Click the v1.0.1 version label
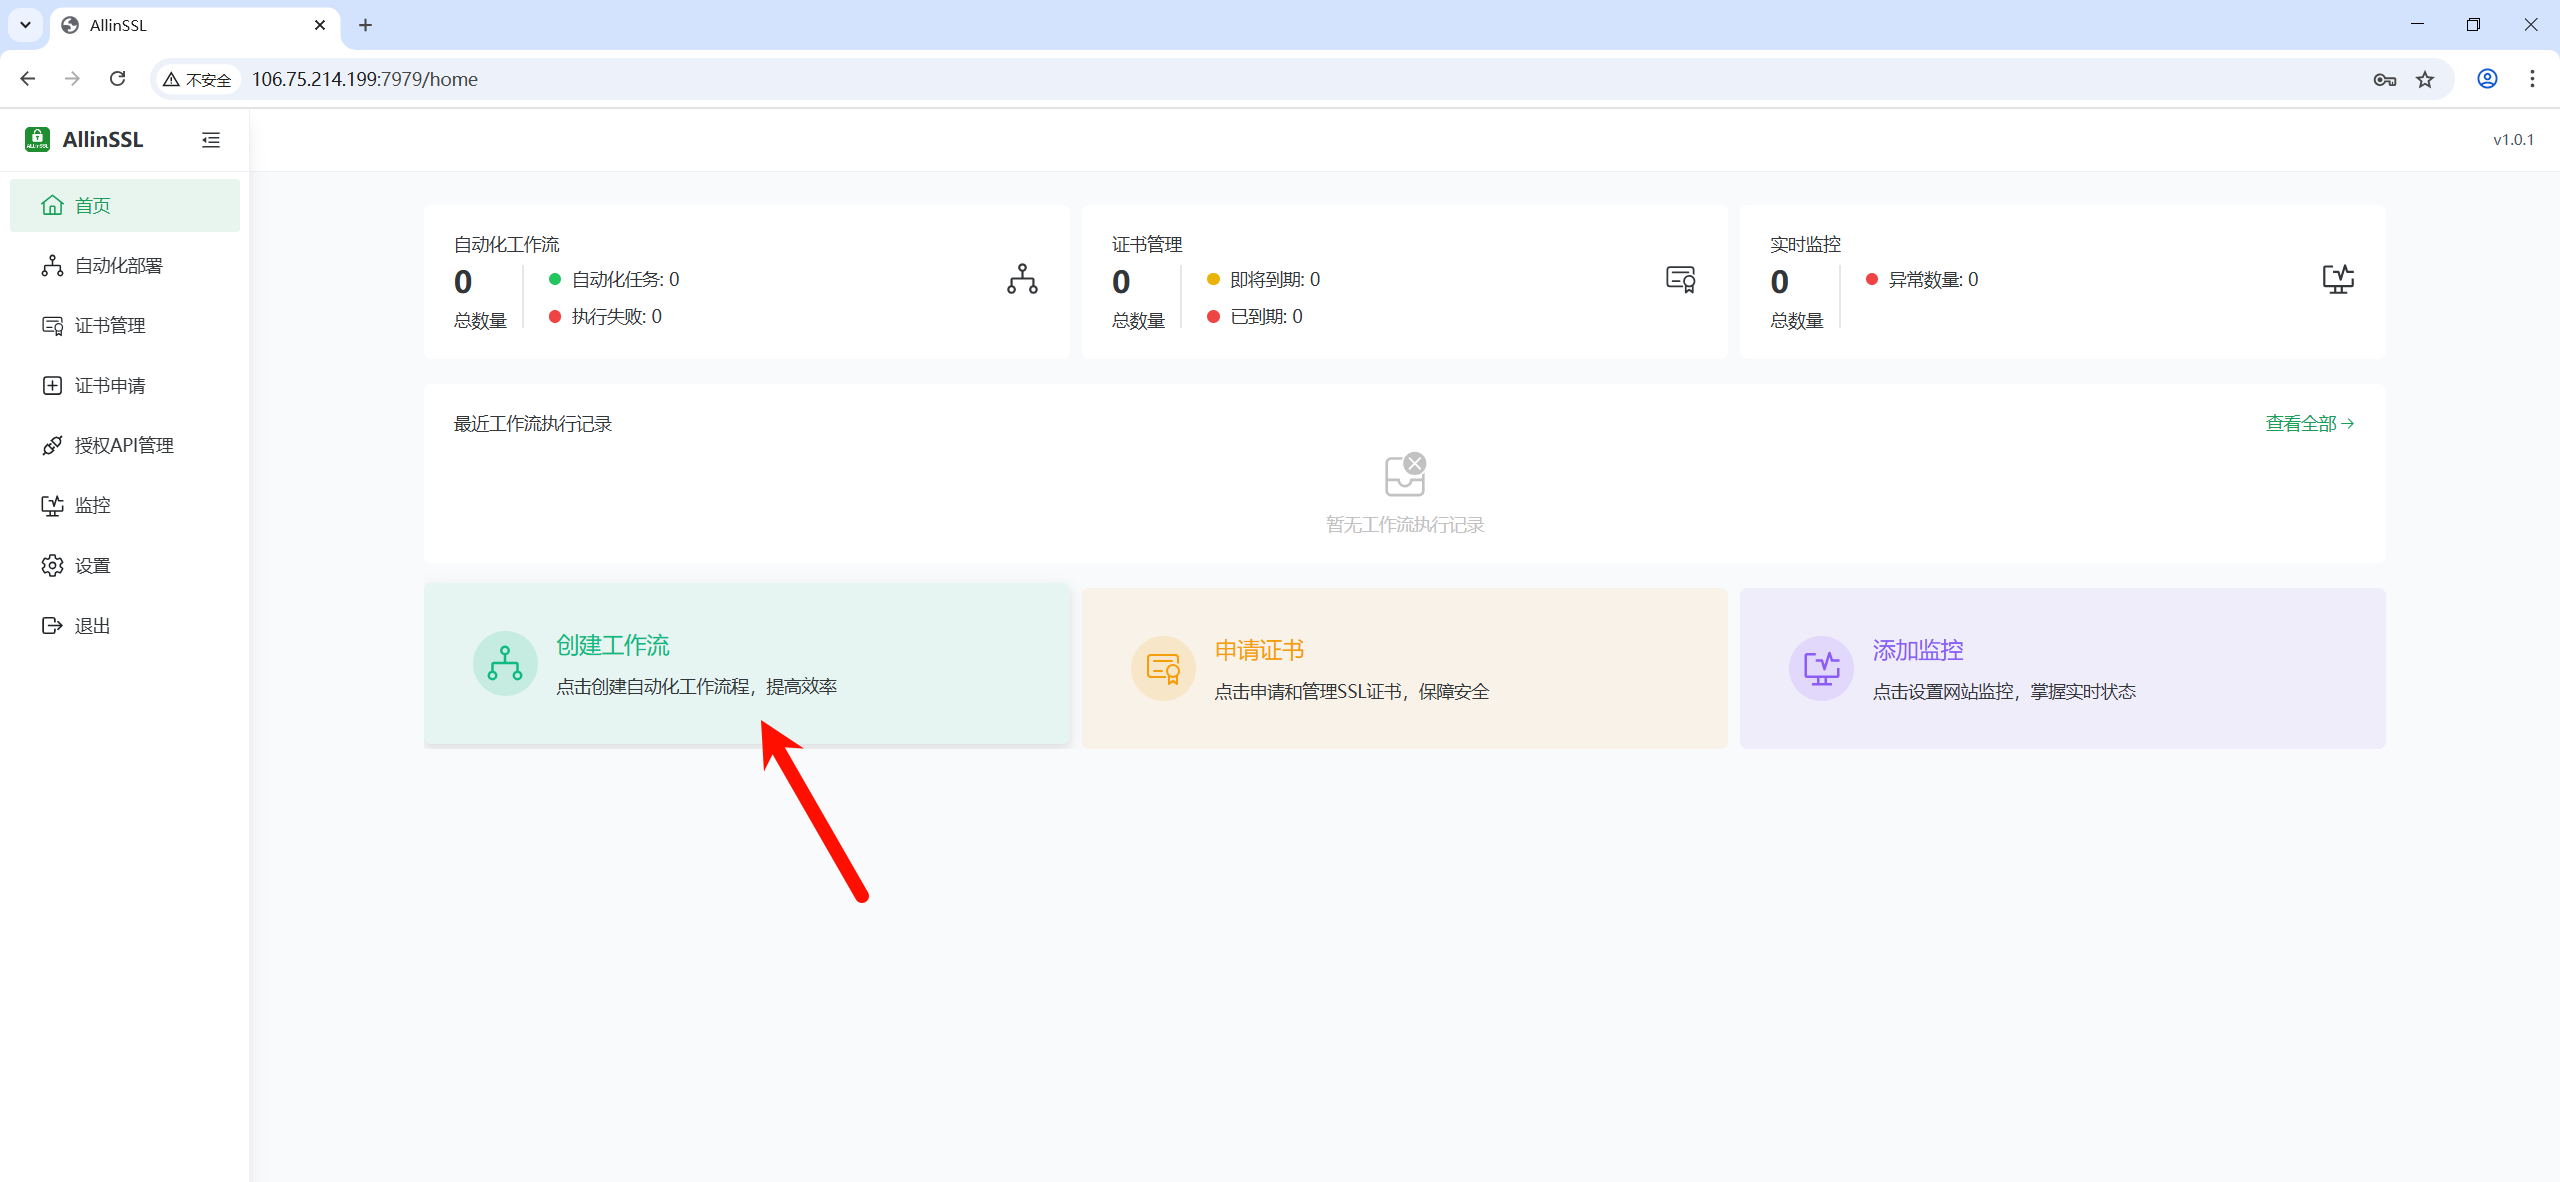 2513,140
